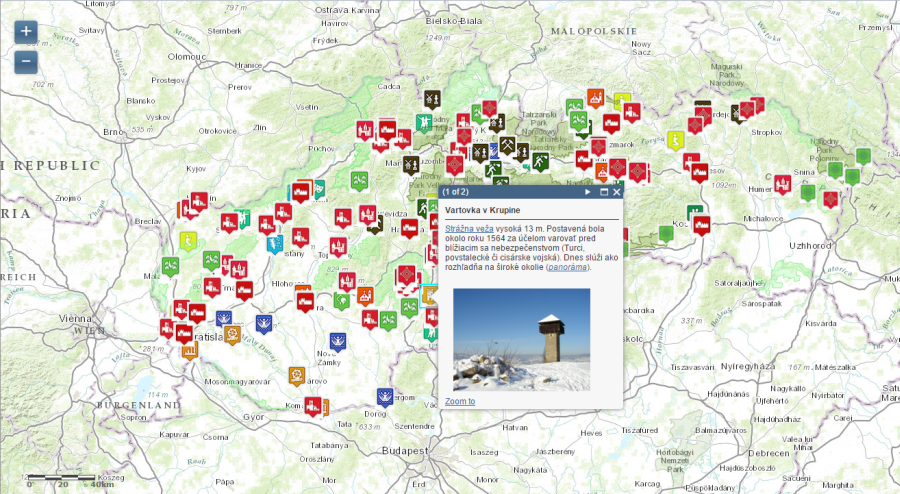Select the orange marker near Mosonmagyaróvár
The width and height of the screenshot is (900, 494).
coord(296,375)
